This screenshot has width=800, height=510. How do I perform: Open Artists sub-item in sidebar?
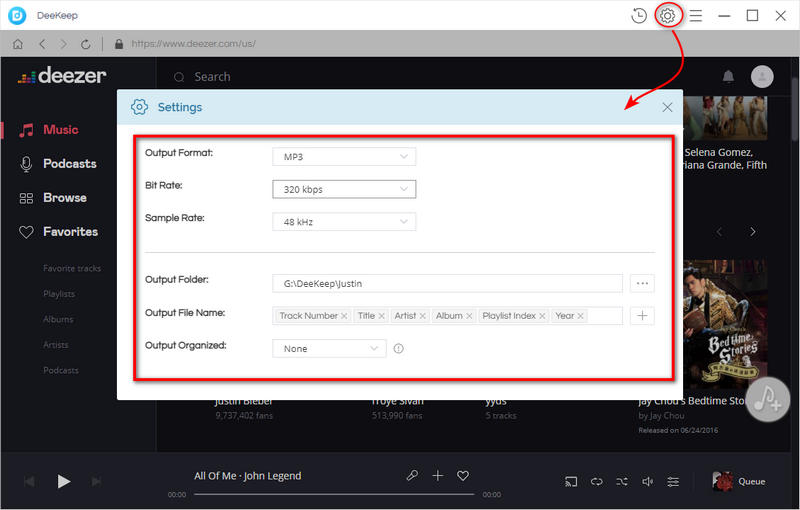(56, 345)
